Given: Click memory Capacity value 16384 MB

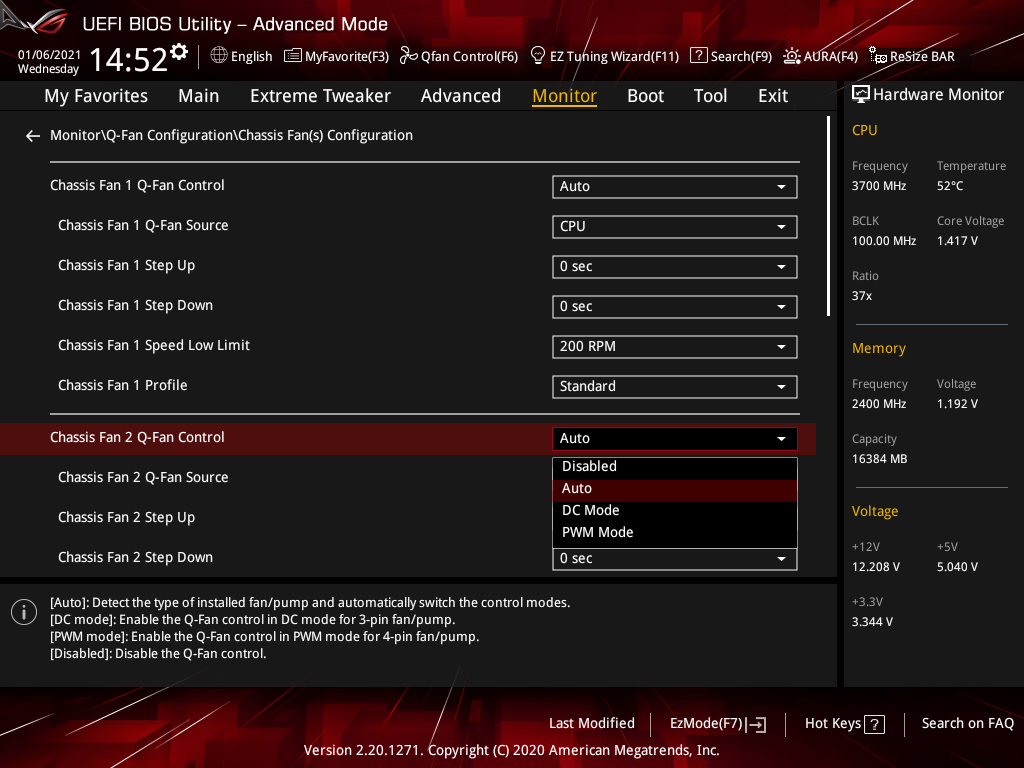Looking at the screenshot, I should coord(879,459).
